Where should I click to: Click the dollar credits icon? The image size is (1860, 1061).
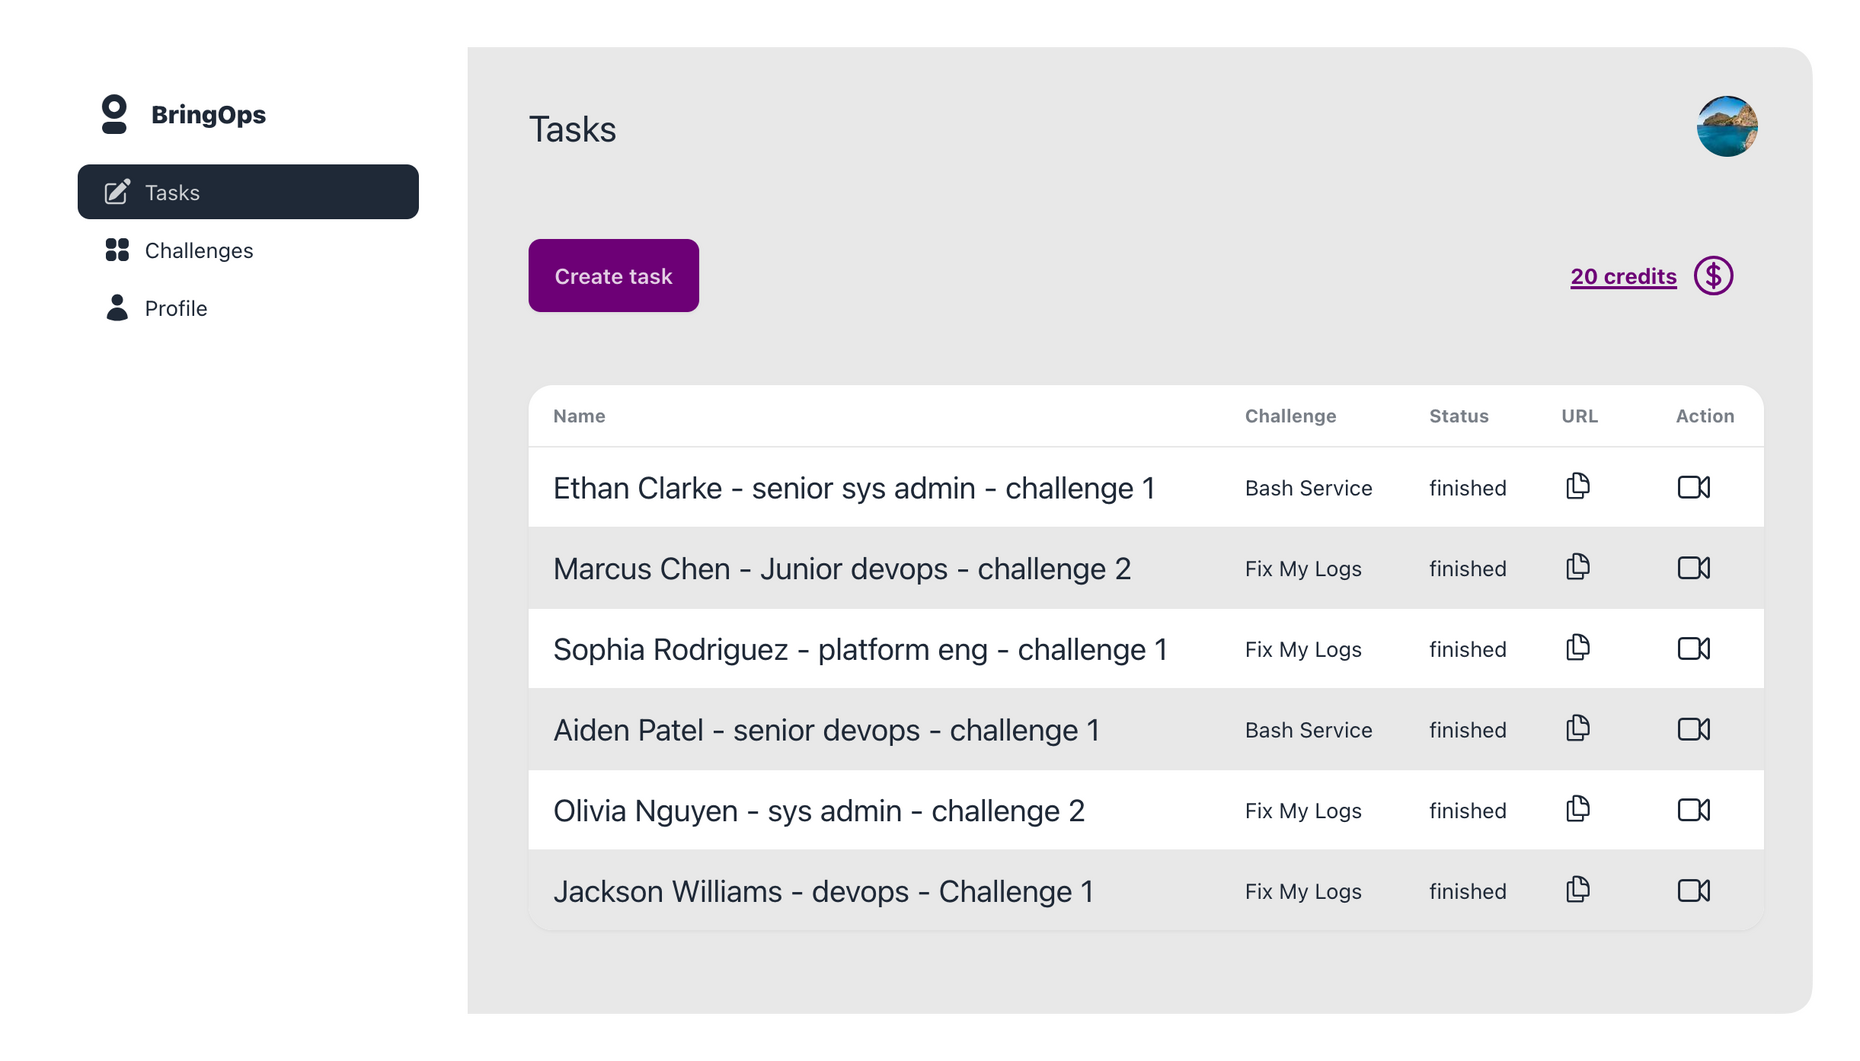[1713, 276]
